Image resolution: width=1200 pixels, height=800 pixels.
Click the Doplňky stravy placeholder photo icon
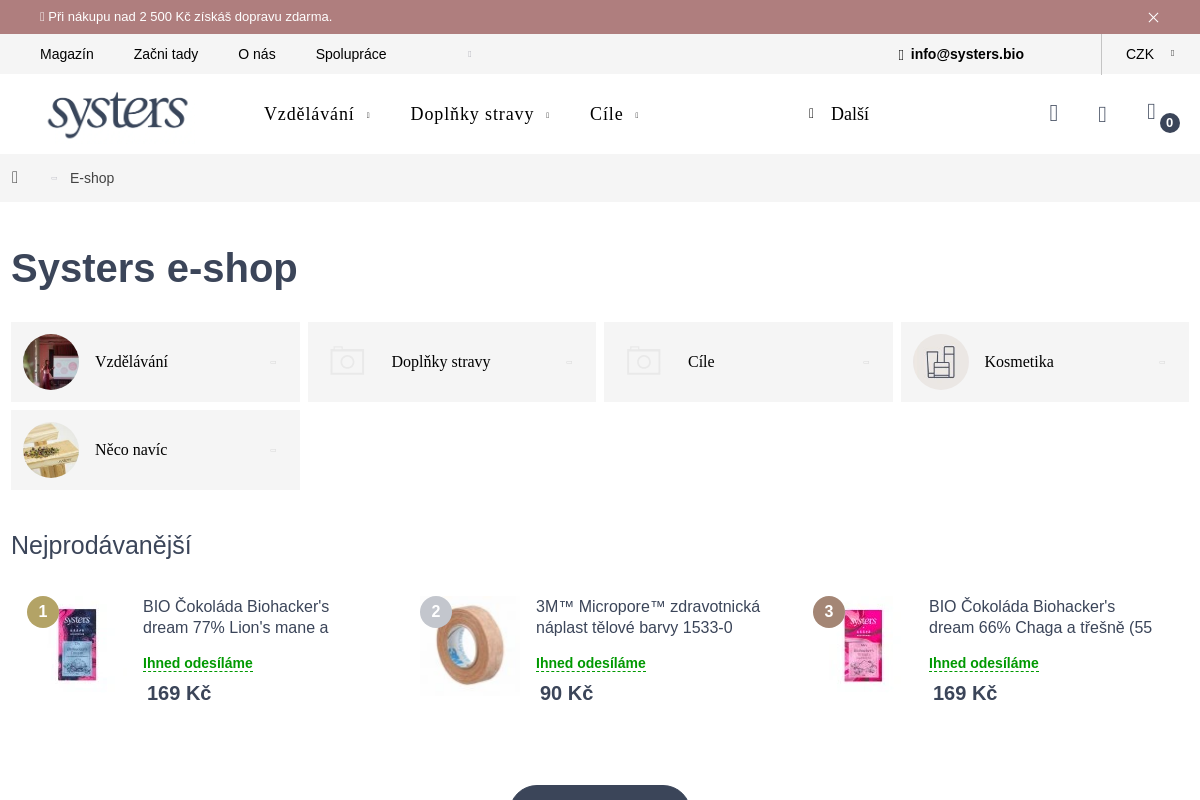(347, 361)
